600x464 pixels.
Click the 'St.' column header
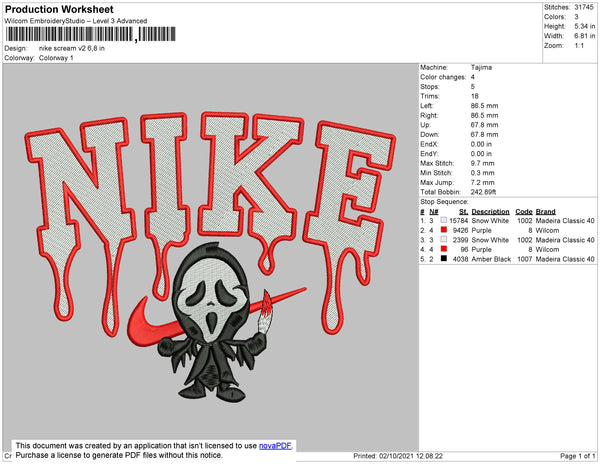pyautogui.click(x=464, y=212)
